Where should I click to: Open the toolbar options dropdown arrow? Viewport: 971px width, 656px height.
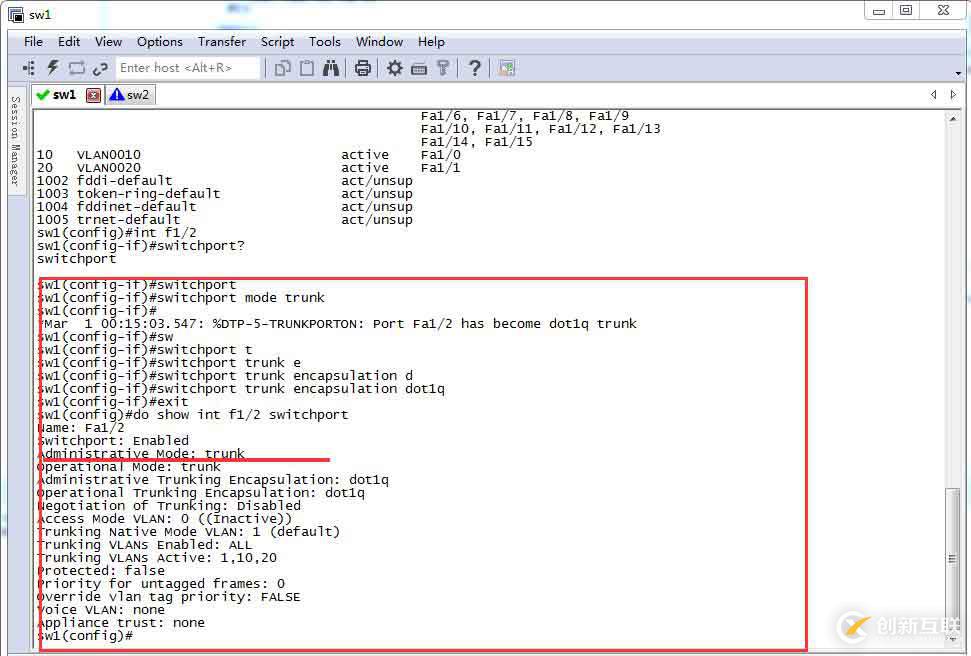(958, 74)
